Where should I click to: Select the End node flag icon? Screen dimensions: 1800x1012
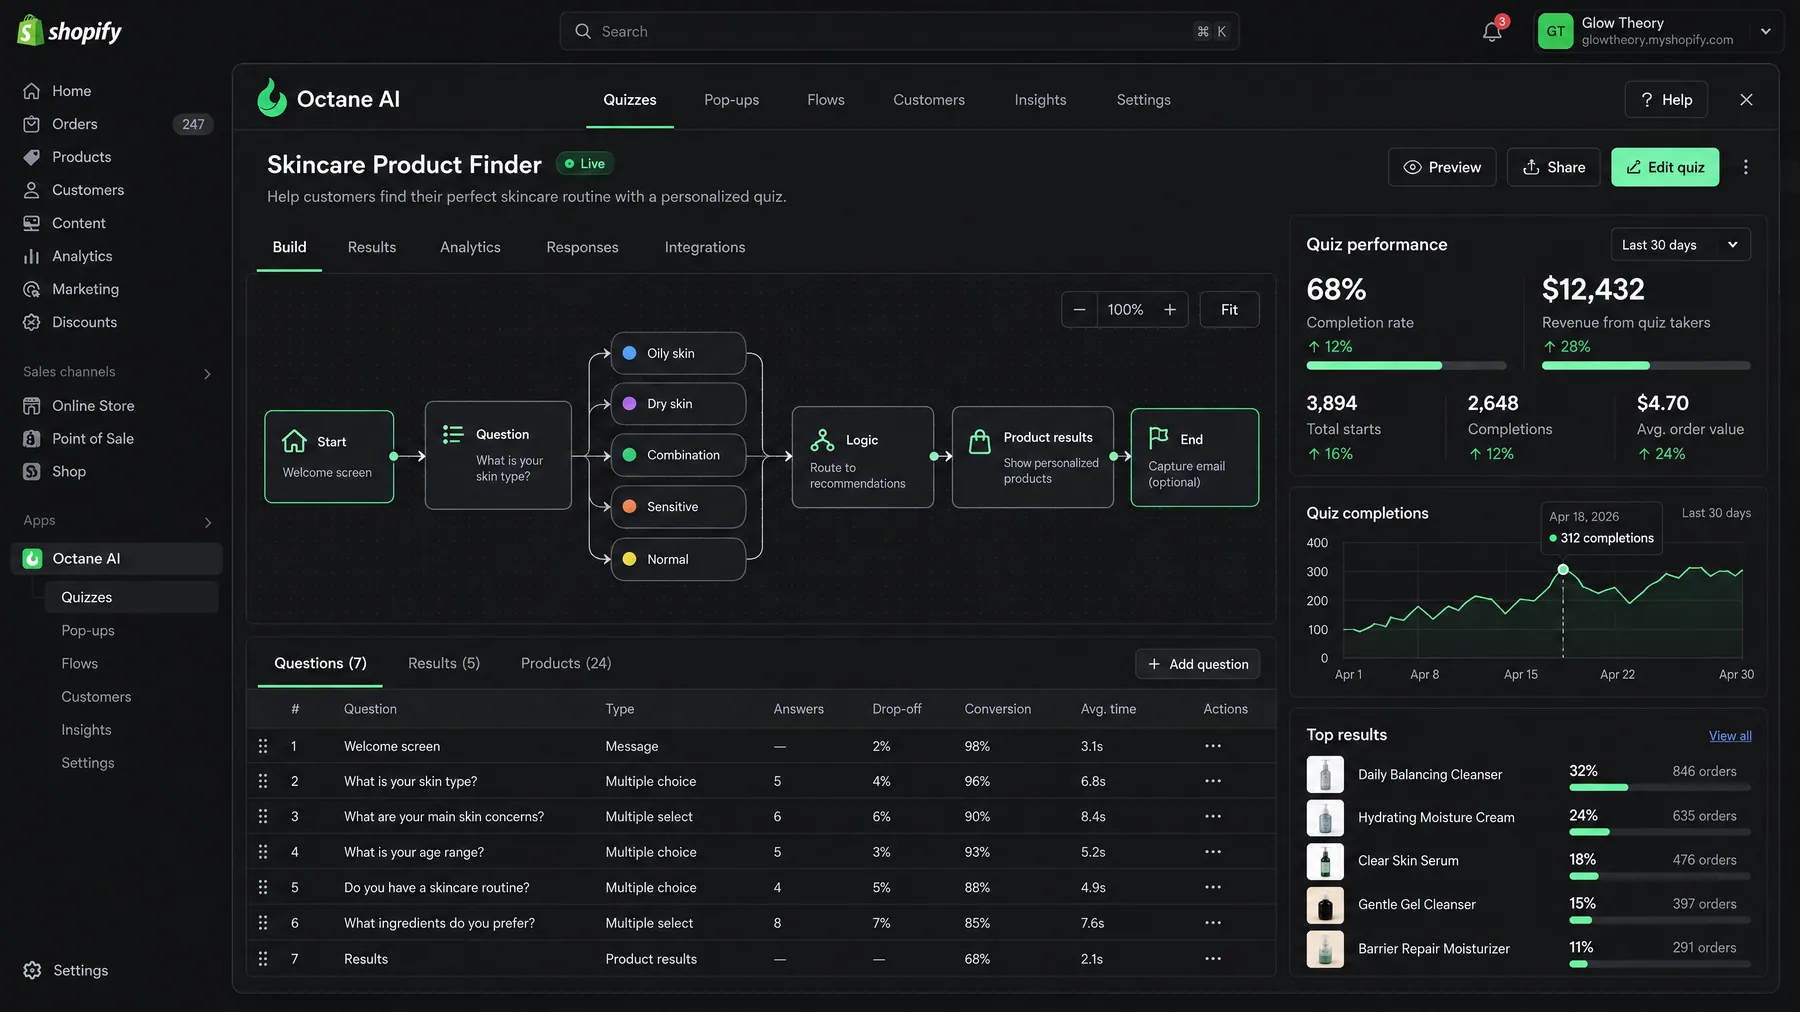point(1159,438)
